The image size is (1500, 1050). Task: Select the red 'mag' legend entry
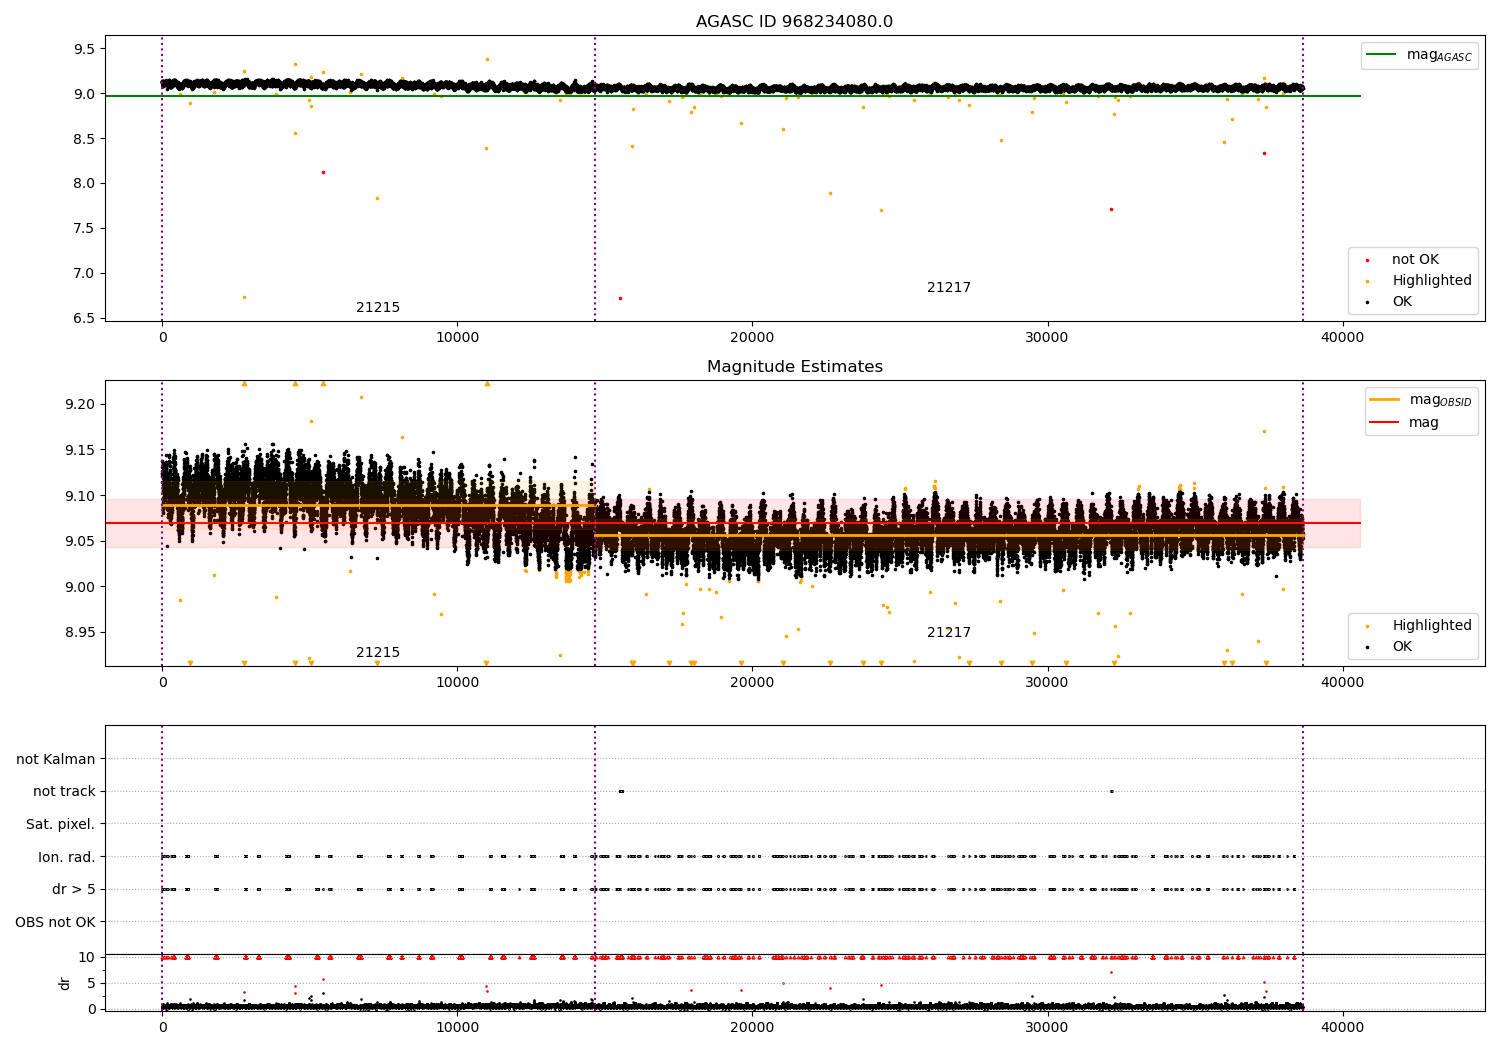[x=1405, y=423]
